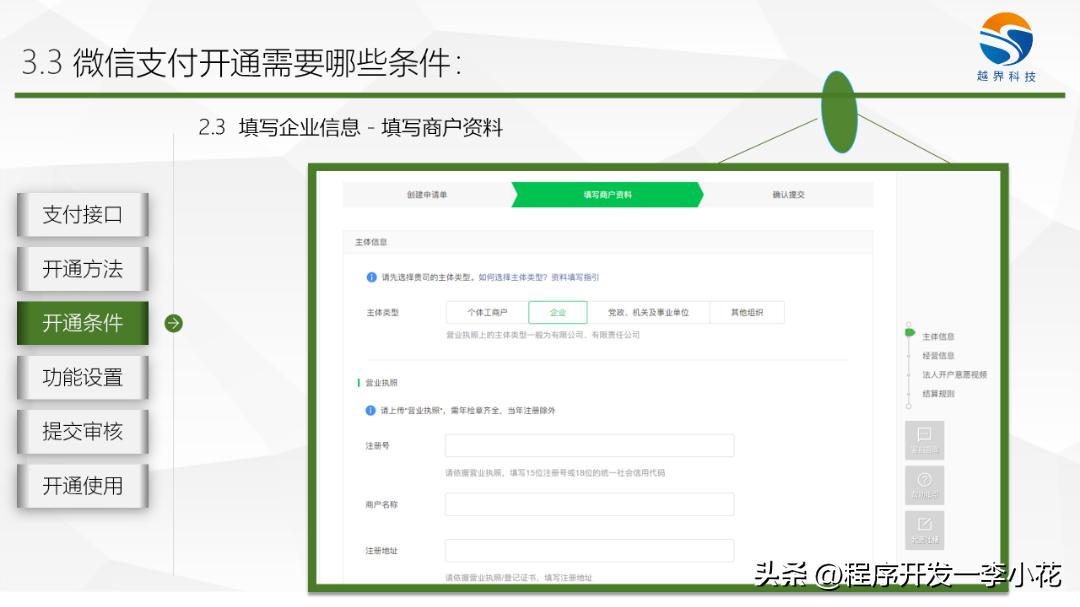
Task: Click the chat message icon in right sidebar
Action: point(924,437)
